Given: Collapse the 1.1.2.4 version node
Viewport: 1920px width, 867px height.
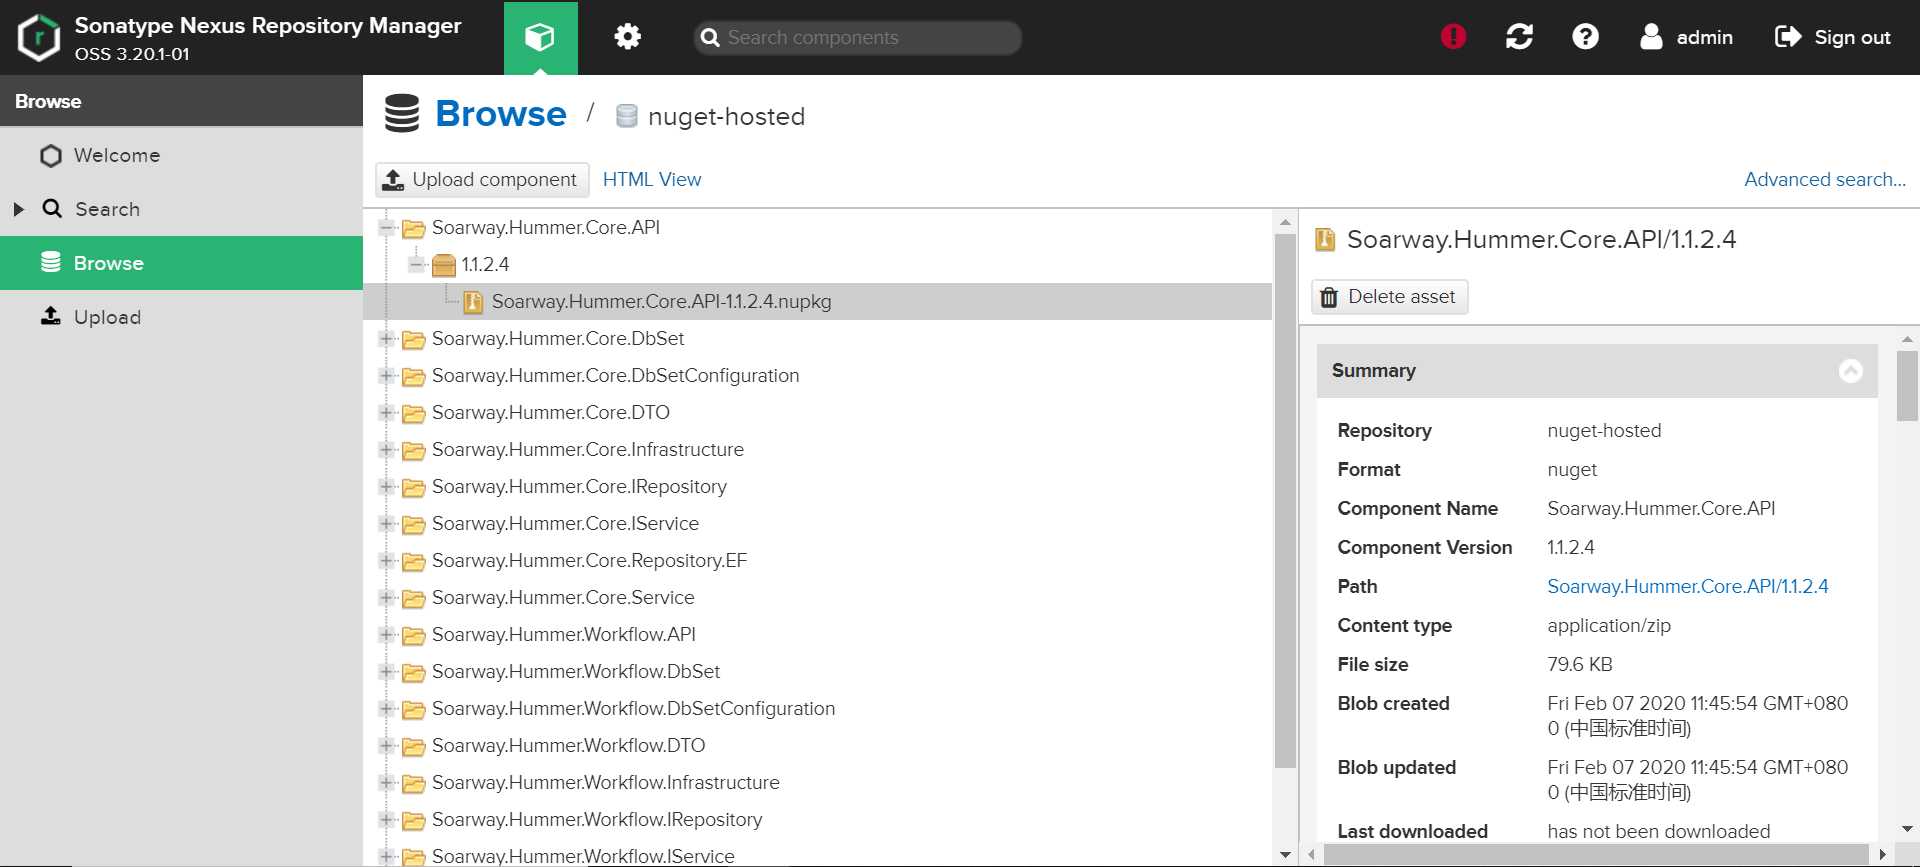Looking at the screenshot, I should tap(417, 265).
